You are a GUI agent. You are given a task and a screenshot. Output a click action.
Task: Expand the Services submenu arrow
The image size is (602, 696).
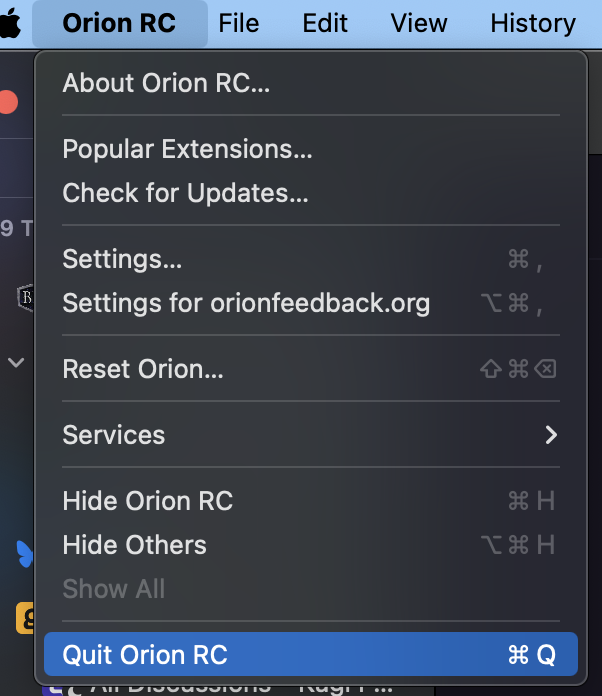click(550, 435)
